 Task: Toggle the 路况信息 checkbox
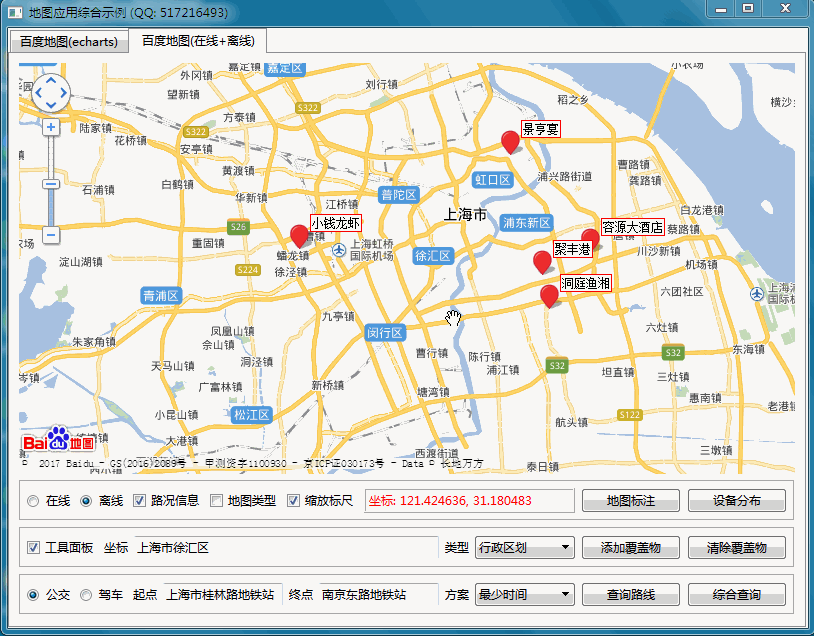[139, 500]
